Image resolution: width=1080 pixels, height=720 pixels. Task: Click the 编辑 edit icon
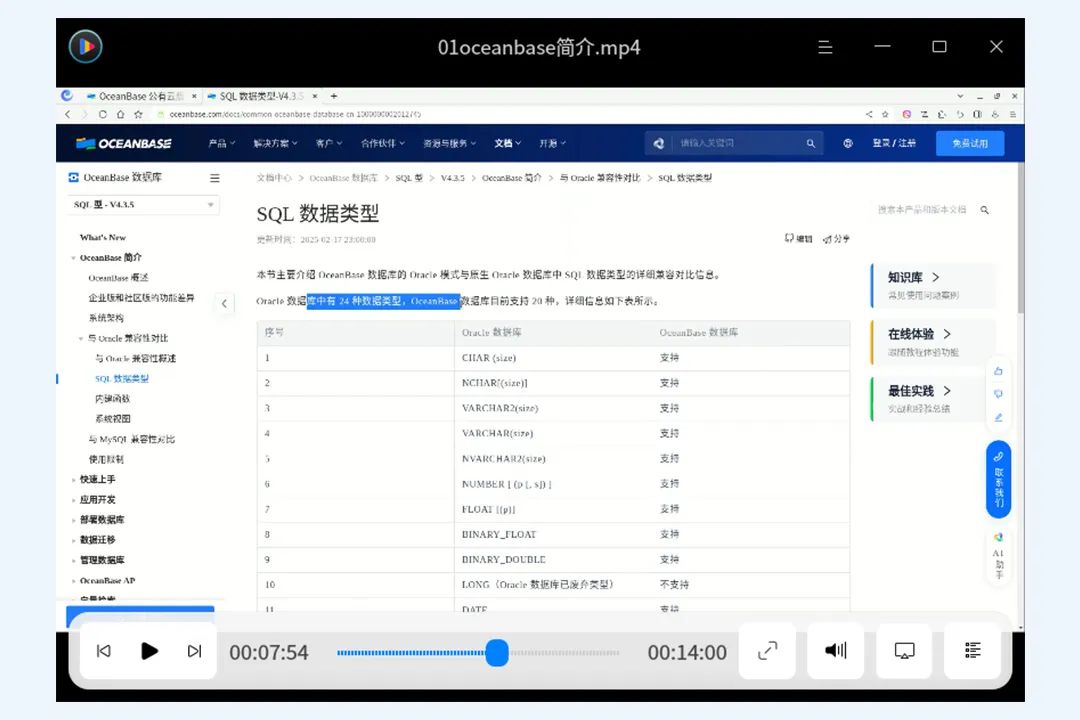798,238
